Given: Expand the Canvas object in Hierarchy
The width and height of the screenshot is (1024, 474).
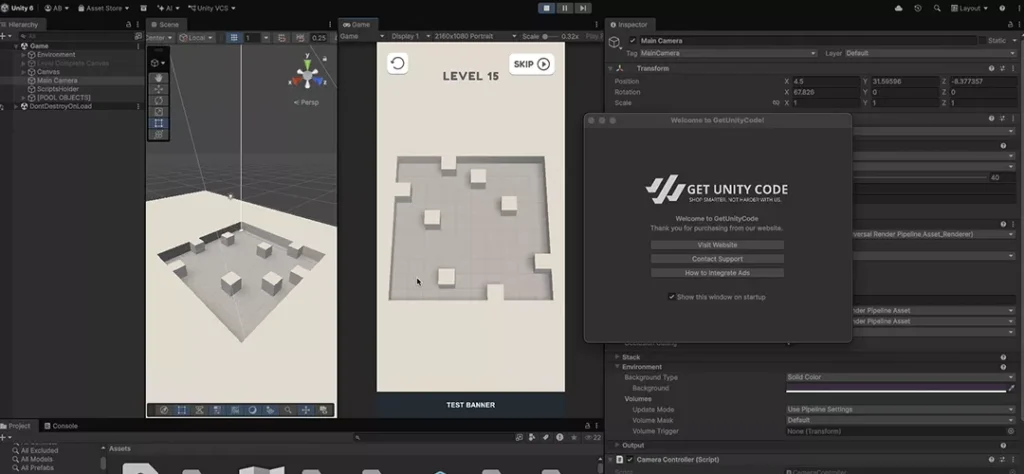Looking at the screenshot, I should (24, 72).
